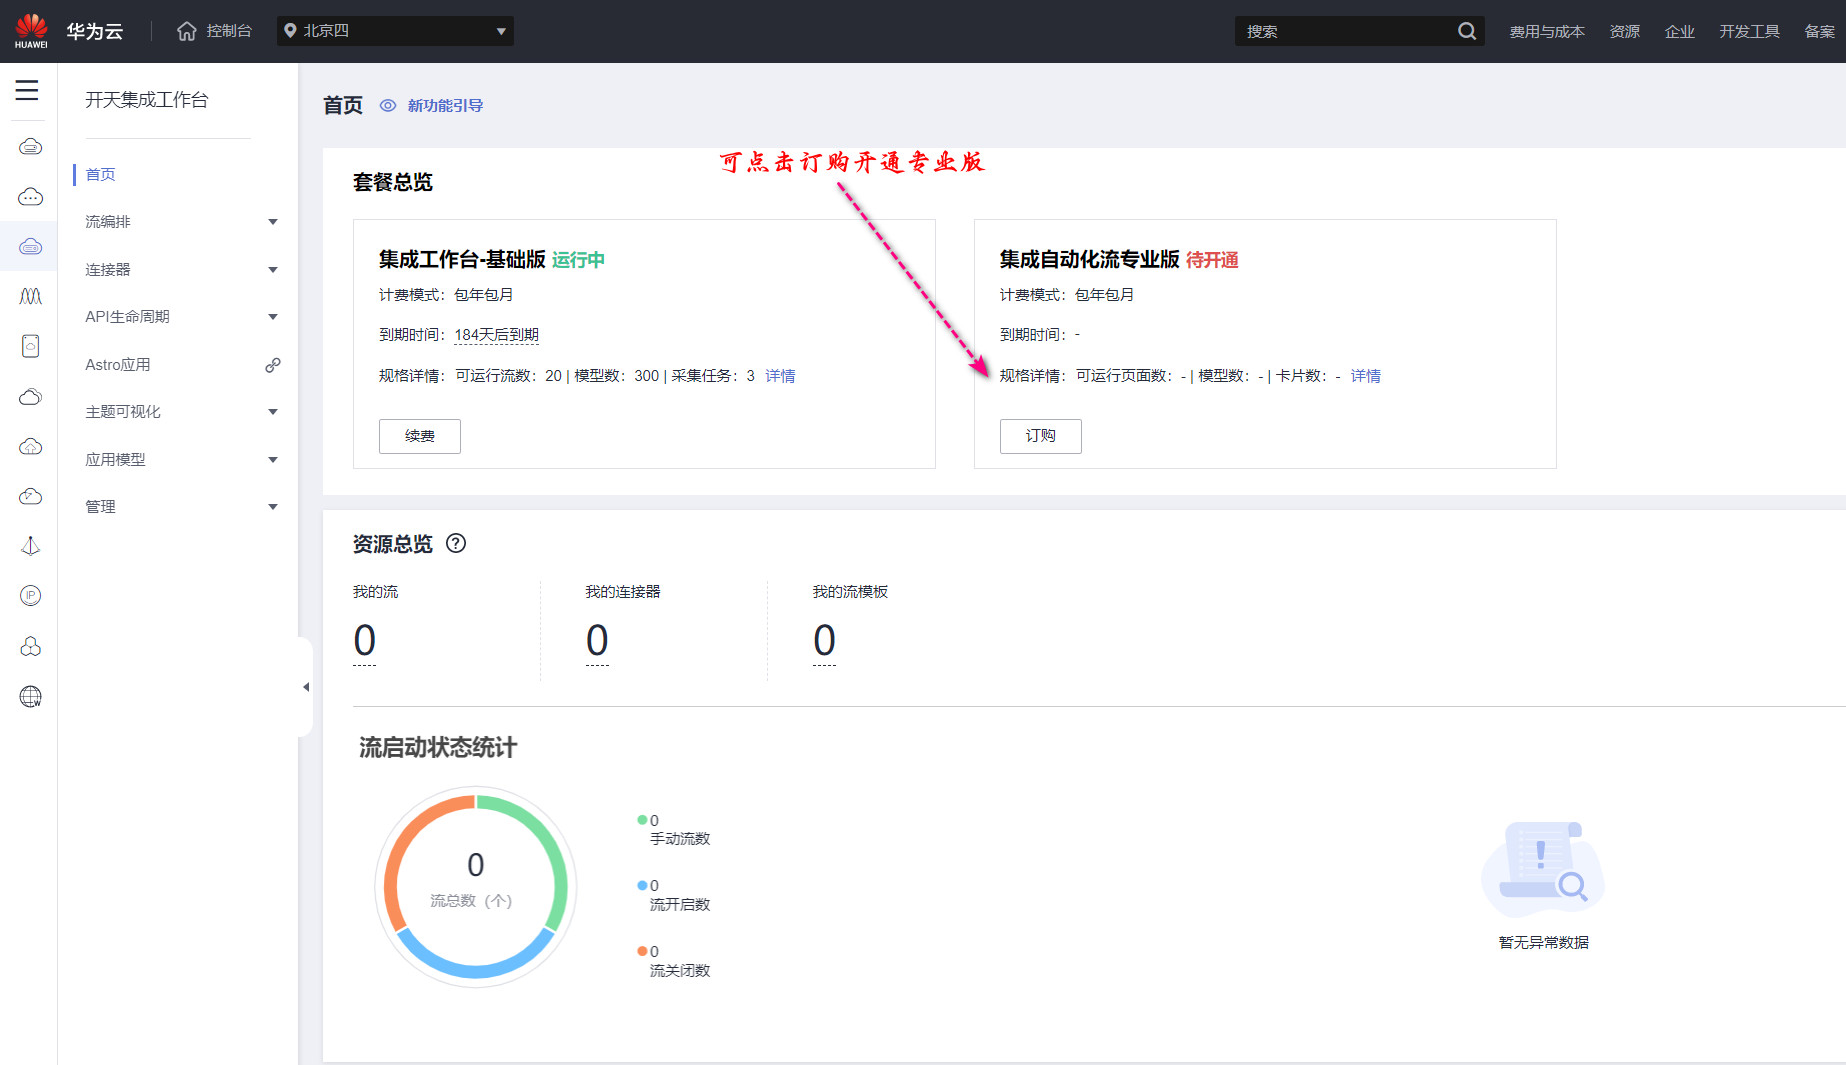1846x1065 pixels.
Task: Open the help icon next to 资源总览
Action: [456, 543]
